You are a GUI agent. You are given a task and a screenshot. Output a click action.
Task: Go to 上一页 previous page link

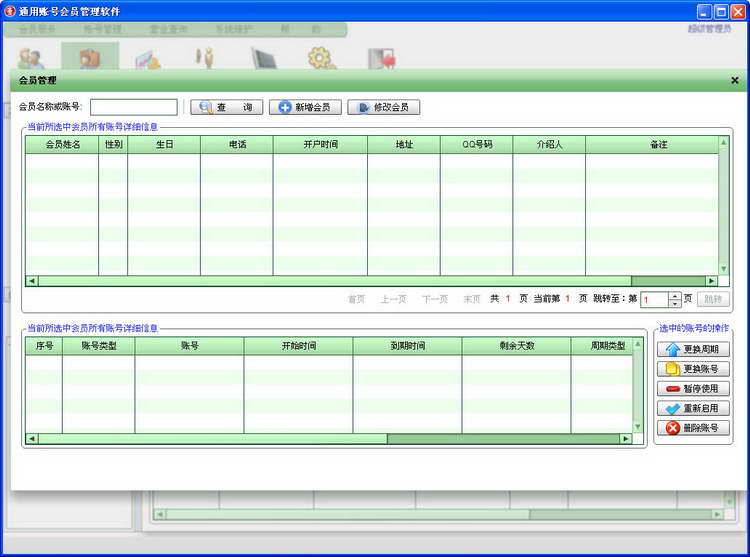coord(393,299)
